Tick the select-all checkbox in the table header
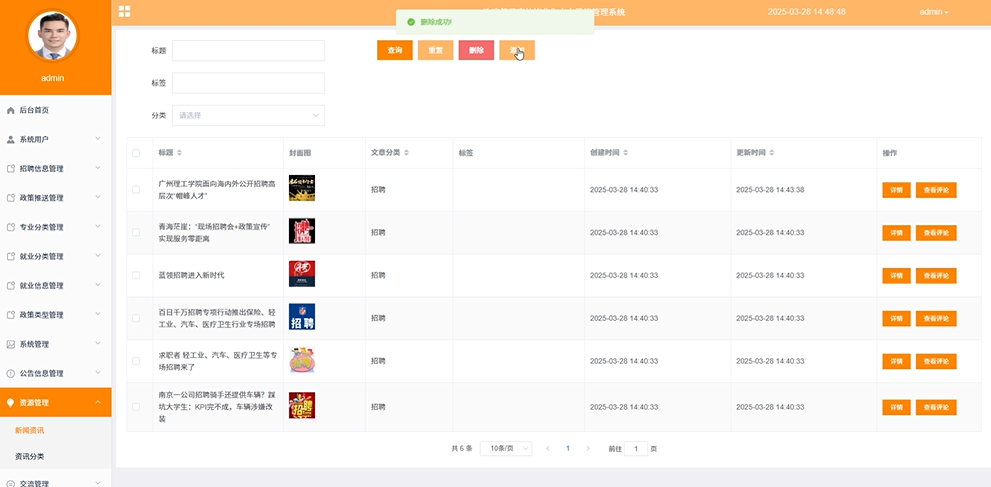This screenshot has height=487, width=991. point(136,153)
